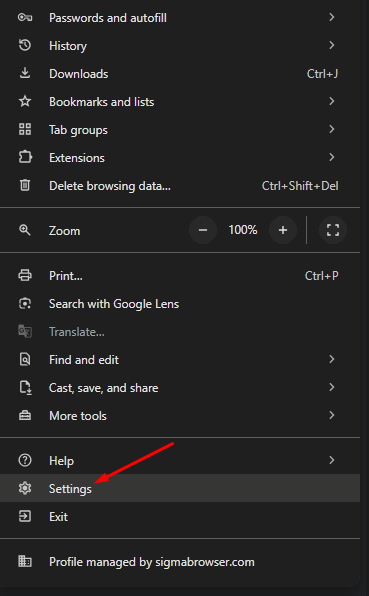Expand the Bookmarks and lists submenu arrow
This screenshot has height=596, width=369.
tap(332, 101)
